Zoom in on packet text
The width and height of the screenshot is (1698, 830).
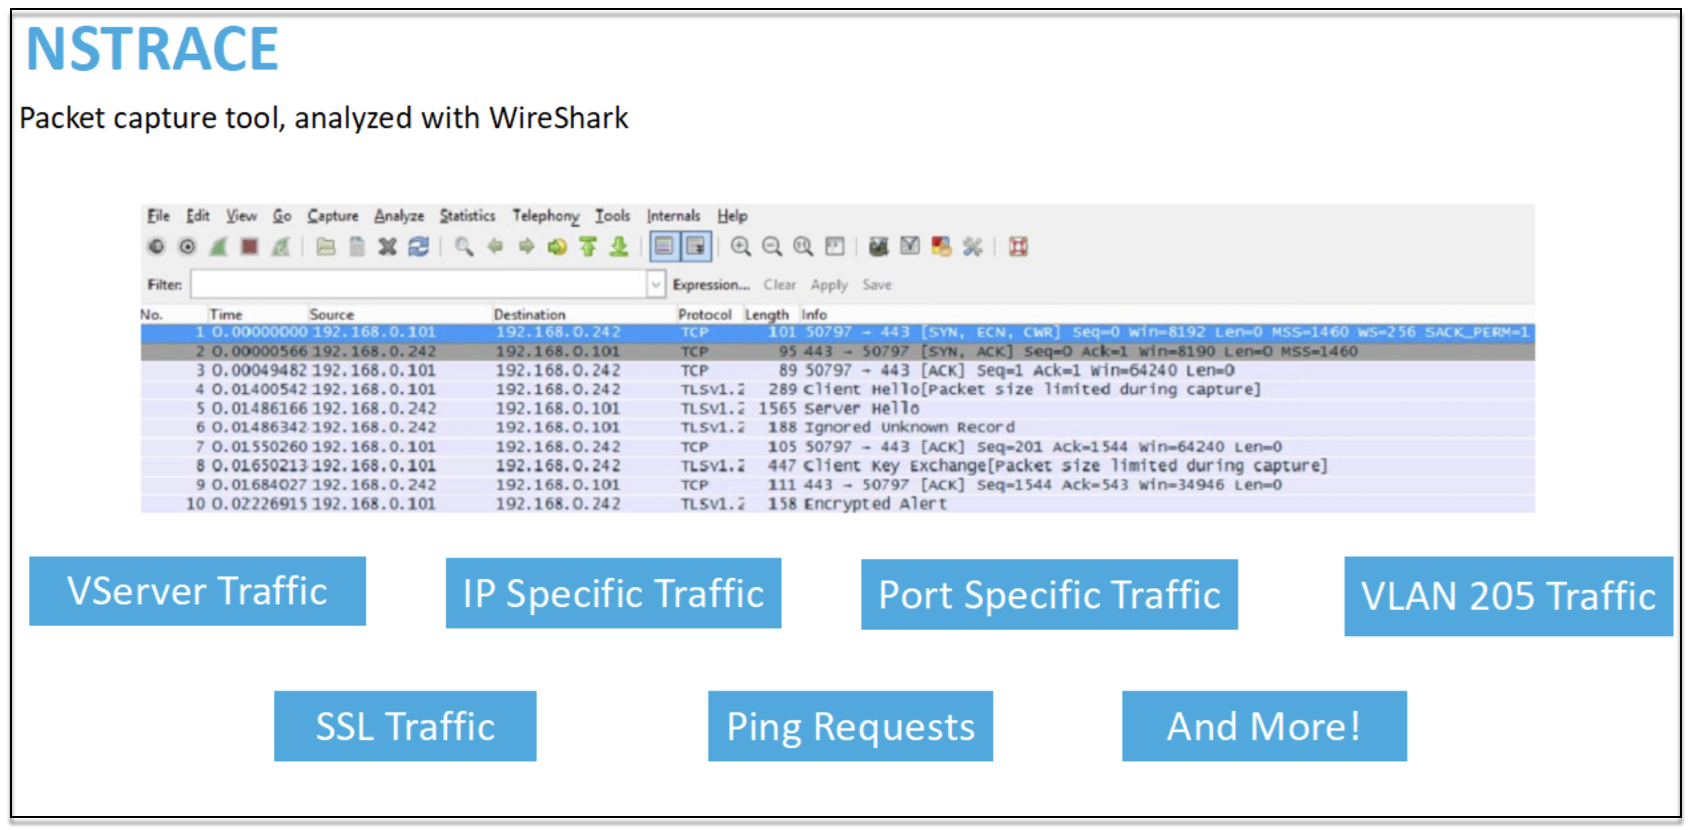click(x=741, y=246)
